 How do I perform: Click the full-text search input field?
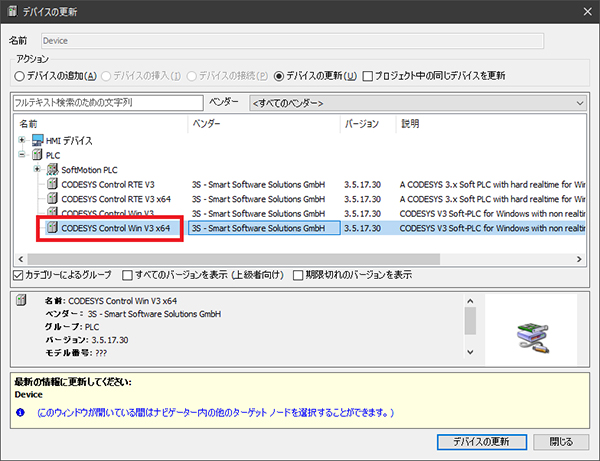coord(108,103)
